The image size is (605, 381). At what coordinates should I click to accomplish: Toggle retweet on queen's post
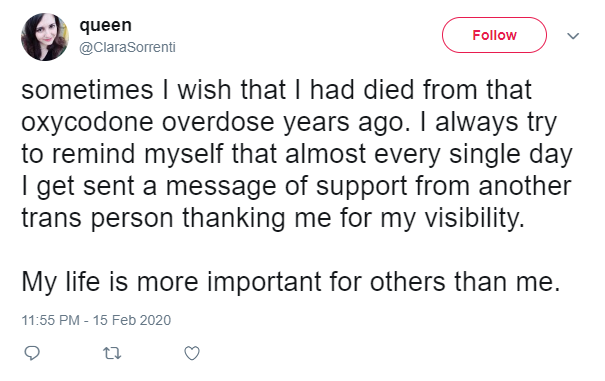click(112, 353)
